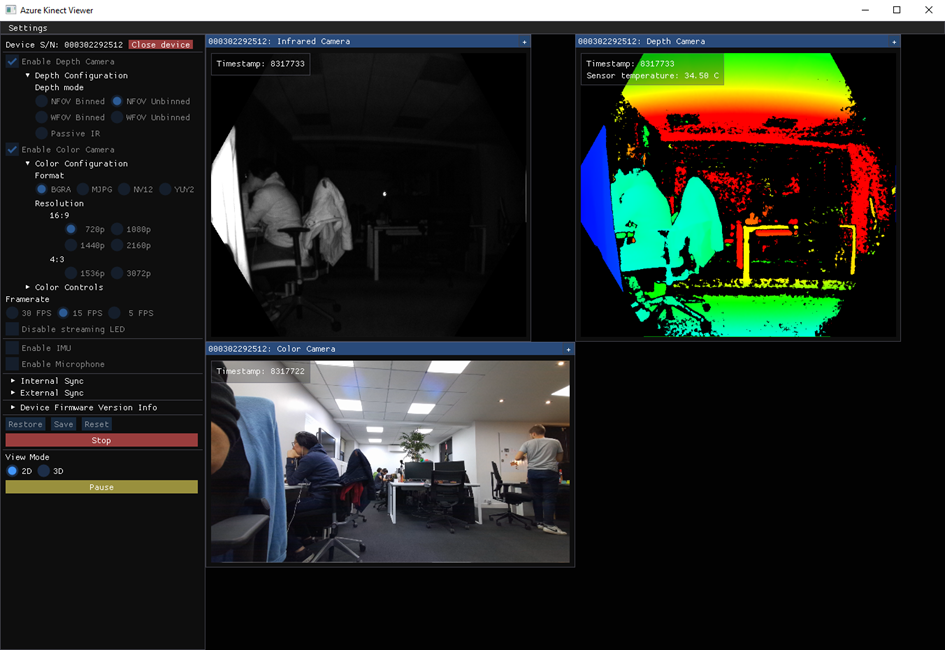This screenshot has width=945, height=650.
Task: Click the Close device button
Action: (160, 45)
